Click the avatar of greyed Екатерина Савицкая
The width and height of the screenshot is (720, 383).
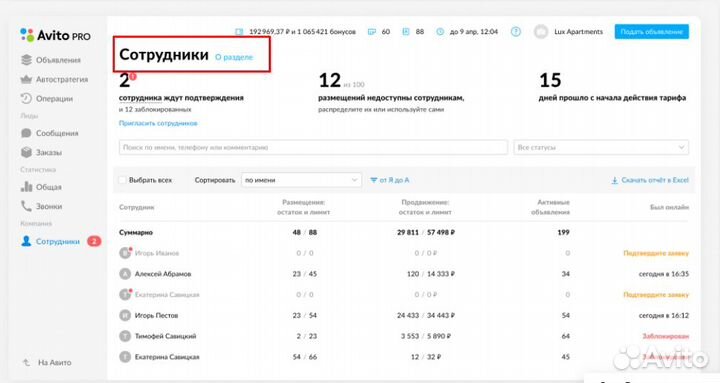(x=125, y=294)
